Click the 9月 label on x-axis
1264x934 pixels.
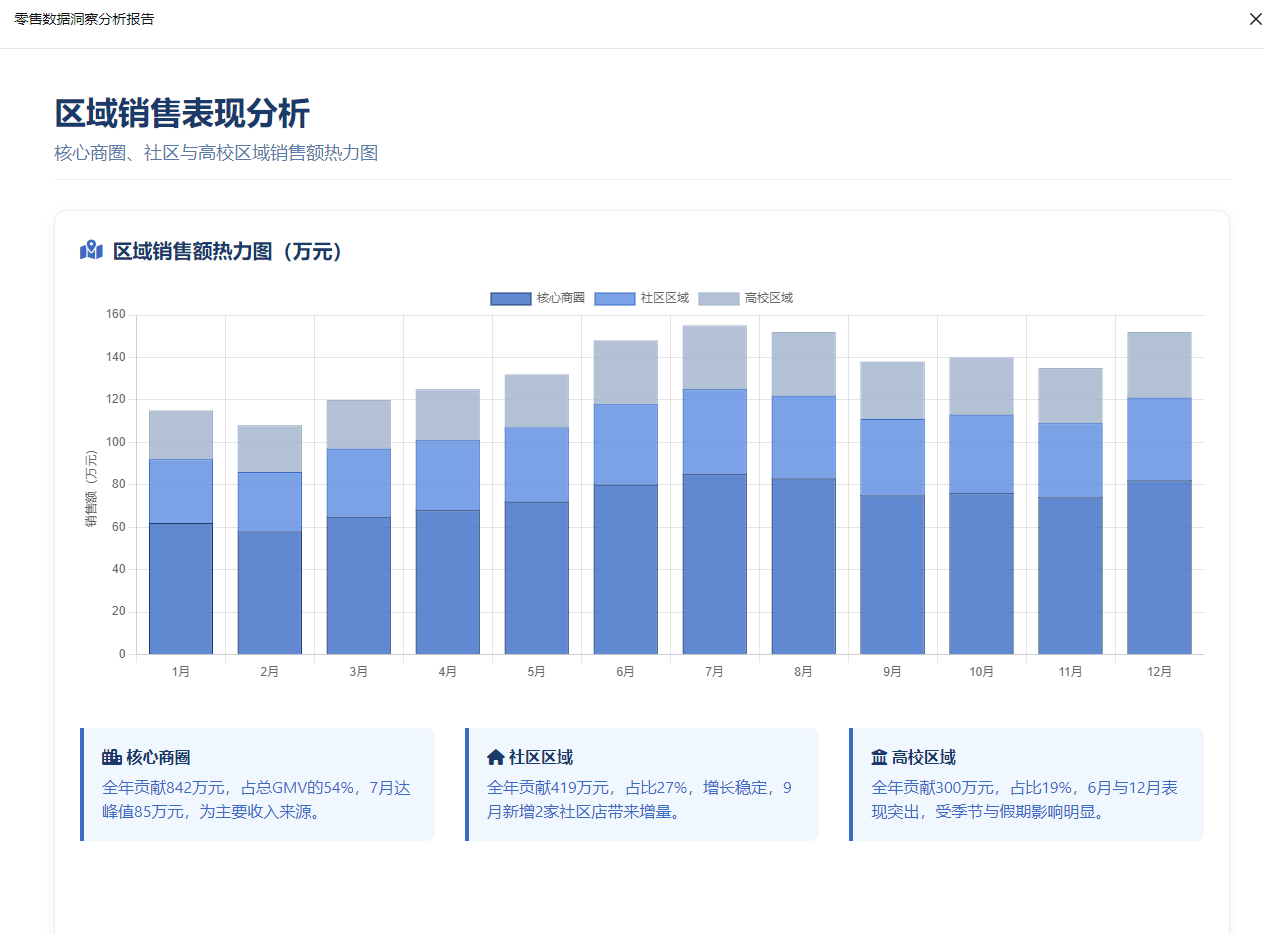point(892,672)
